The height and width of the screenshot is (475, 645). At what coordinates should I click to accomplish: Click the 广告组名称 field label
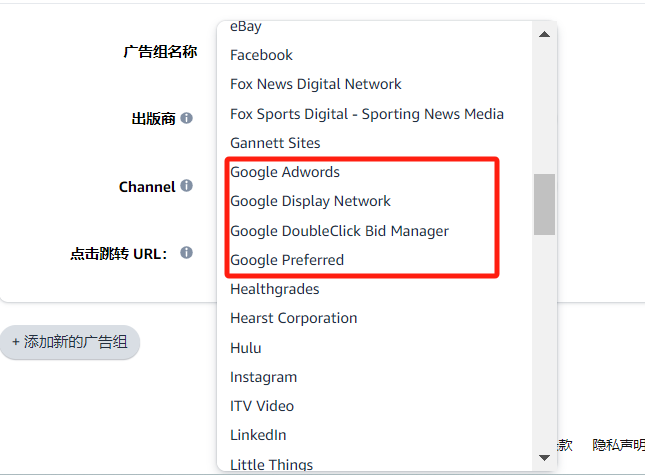click(x=160, y=52)
